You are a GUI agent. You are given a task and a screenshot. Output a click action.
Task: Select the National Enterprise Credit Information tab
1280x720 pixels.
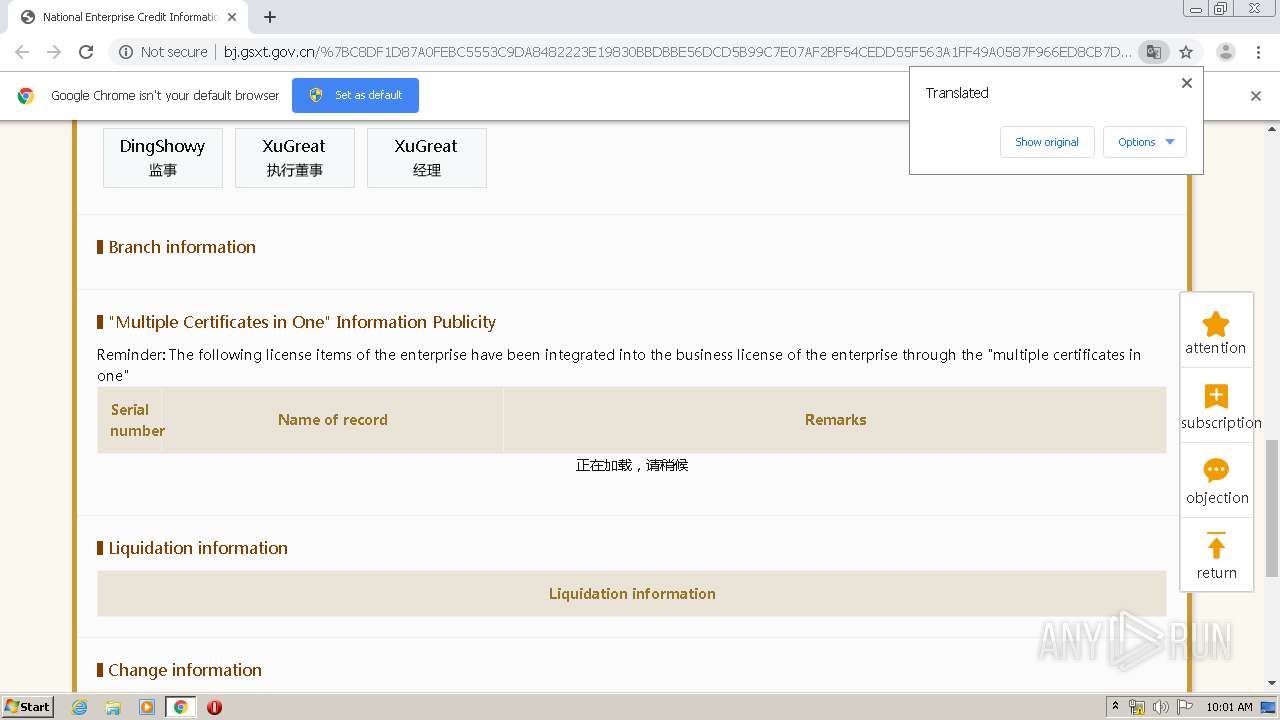(130, 17)
